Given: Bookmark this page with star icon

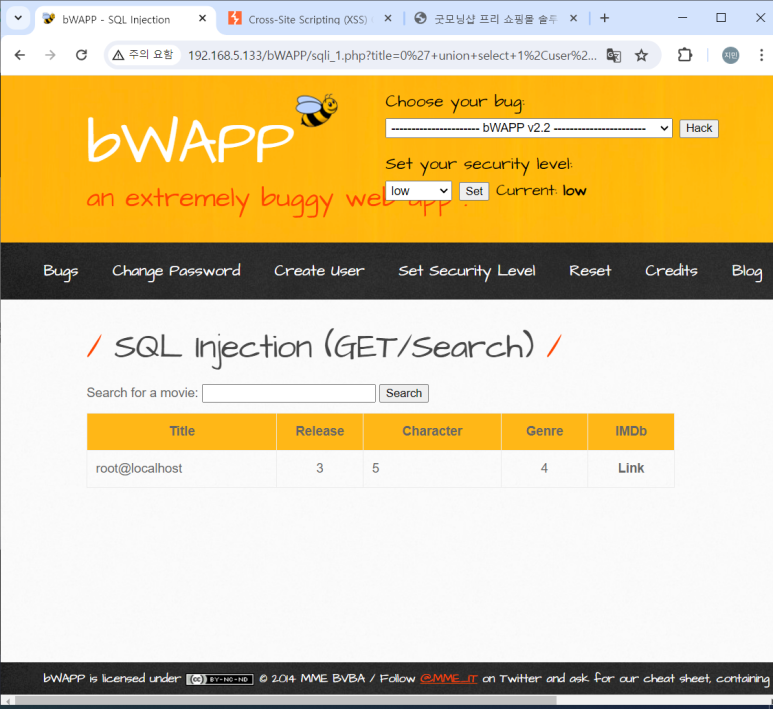Looking at the screenshot, I should tap(641, 55).
